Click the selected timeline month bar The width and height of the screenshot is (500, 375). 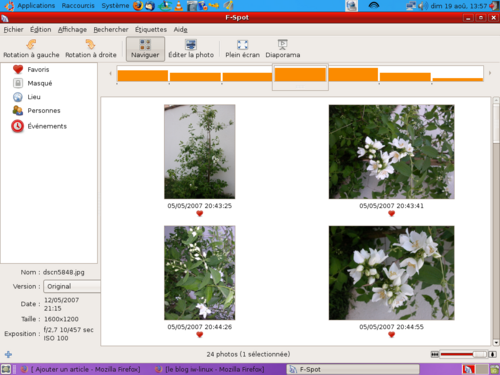pyautogui.click(x=300, y=74)
